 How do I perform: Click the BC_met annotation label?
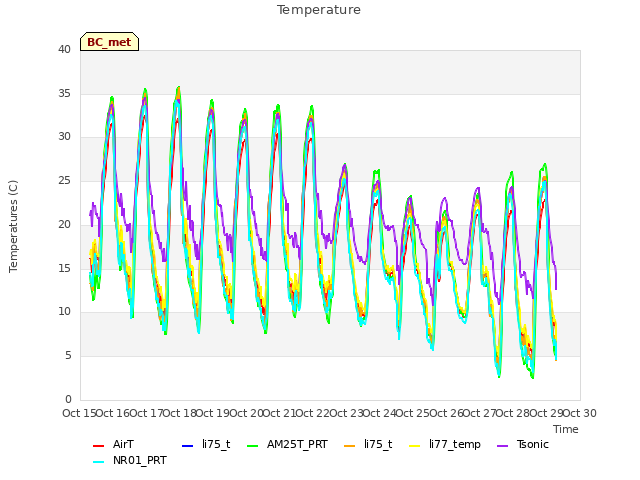click(x=109, y=42)
